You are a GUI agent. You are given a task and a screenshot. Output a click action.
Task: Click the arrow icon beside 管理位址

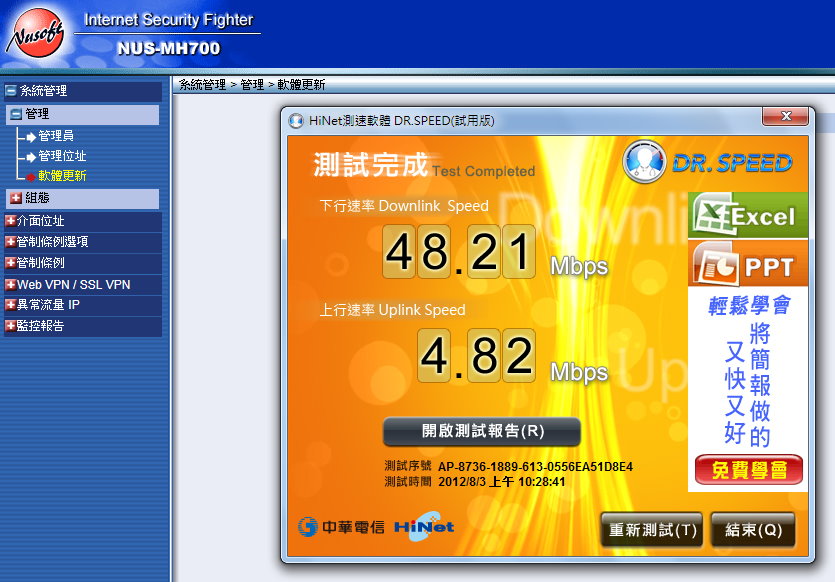click(x=31, y=157)
